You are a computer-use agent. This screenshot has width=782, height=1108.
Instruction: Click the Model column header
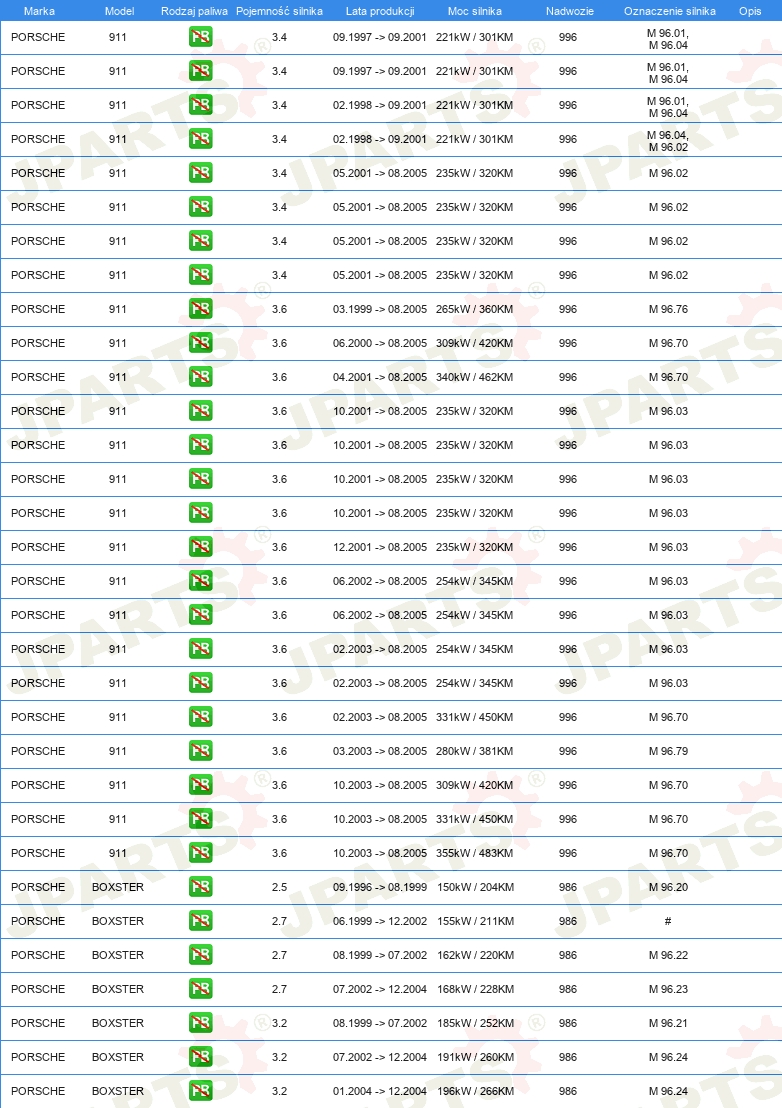pyautogui.click(x=119, y=11)
